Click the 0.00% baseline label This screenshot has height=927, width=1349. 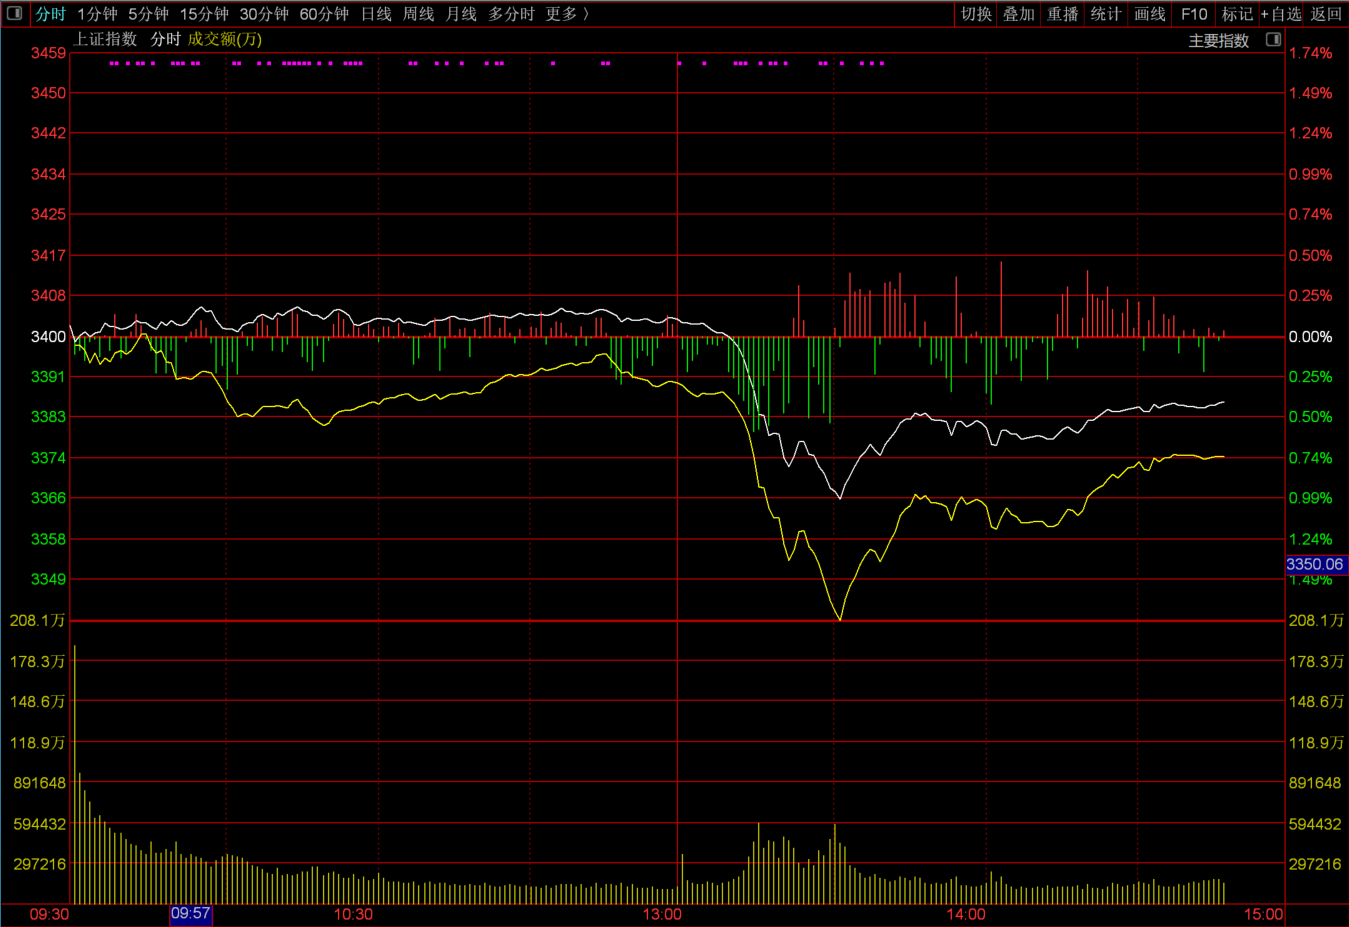point(1311,336)
